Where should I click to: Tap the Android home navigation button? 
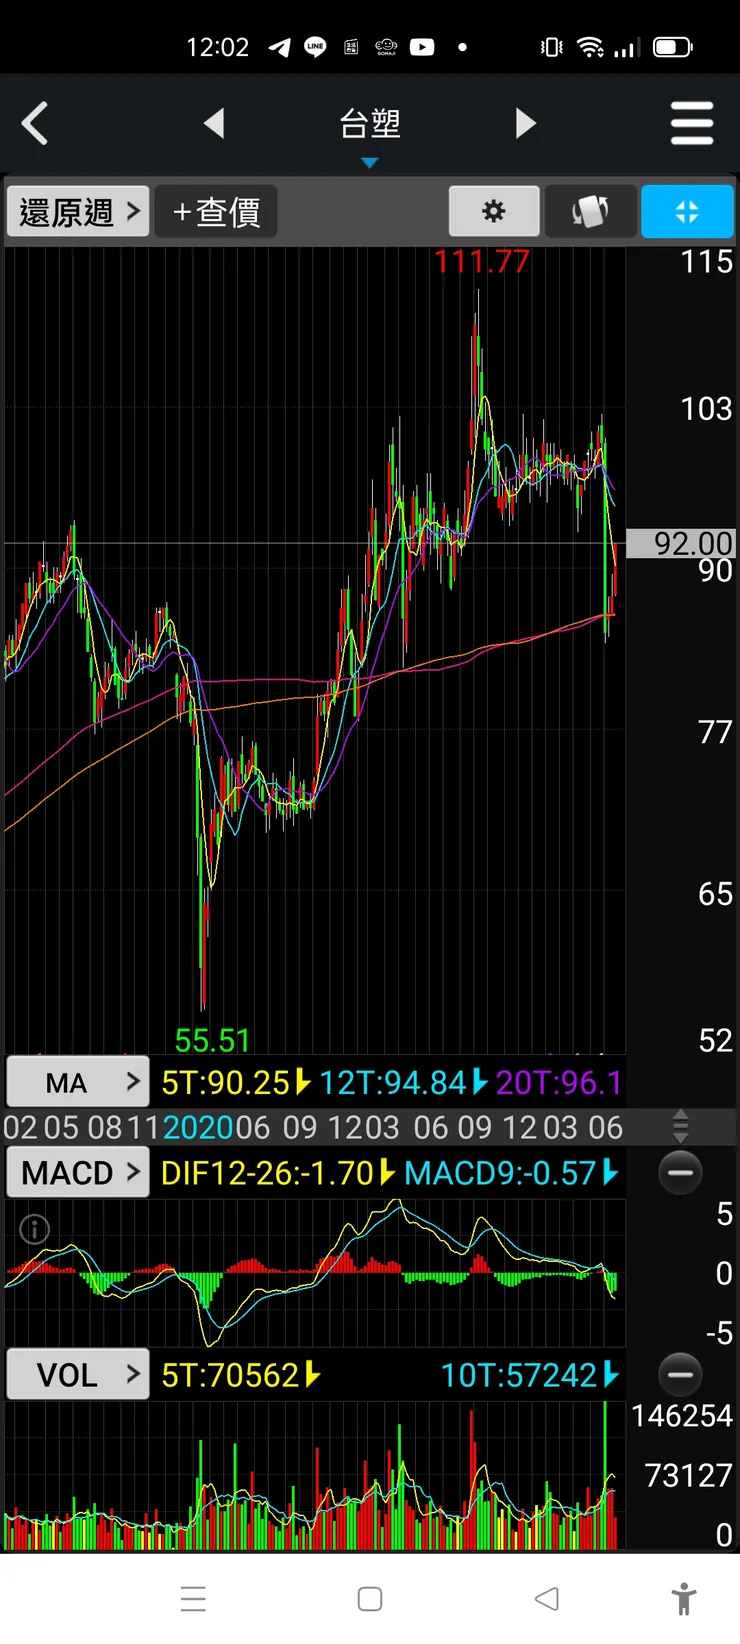point(370,1598)
